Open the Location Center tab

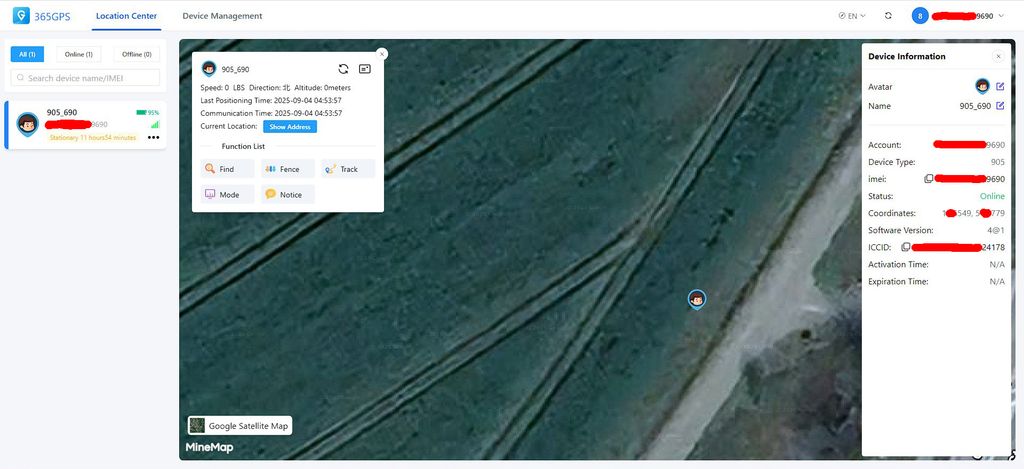(126, 16)
